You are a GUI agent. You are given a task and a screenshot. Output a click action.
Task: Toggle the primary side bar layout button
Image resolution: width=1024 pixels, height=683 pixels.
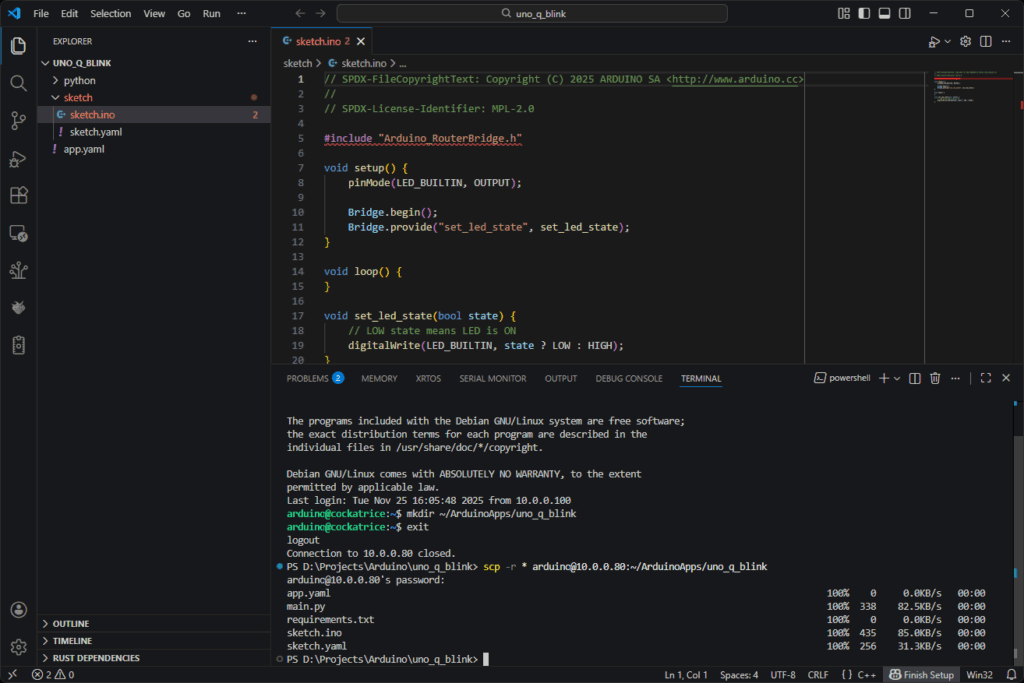tap(863, 14)
